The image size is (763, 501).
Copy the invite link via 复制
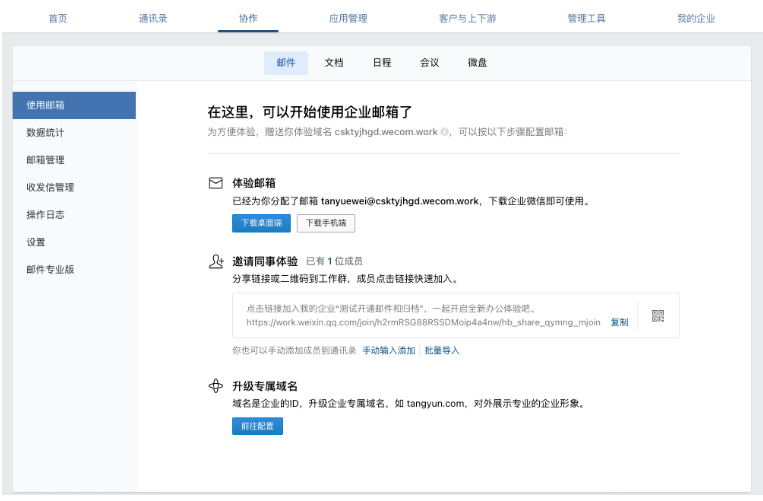pos(620,323)
